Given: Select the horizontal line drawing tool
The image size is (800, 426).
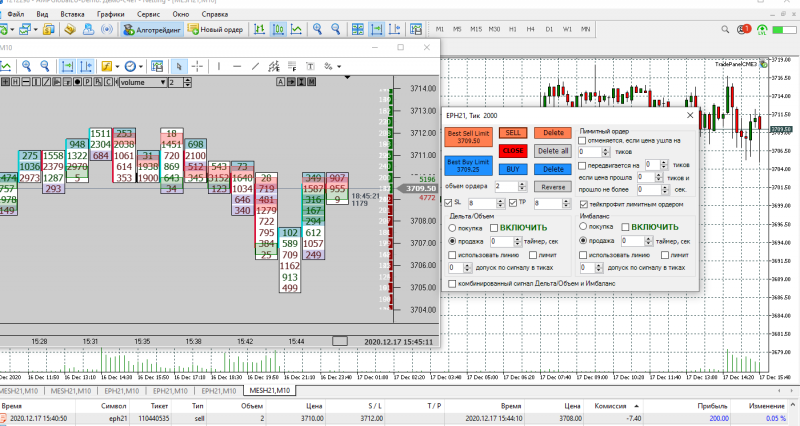Looking at the screenshot, I should tap(237, 66).
